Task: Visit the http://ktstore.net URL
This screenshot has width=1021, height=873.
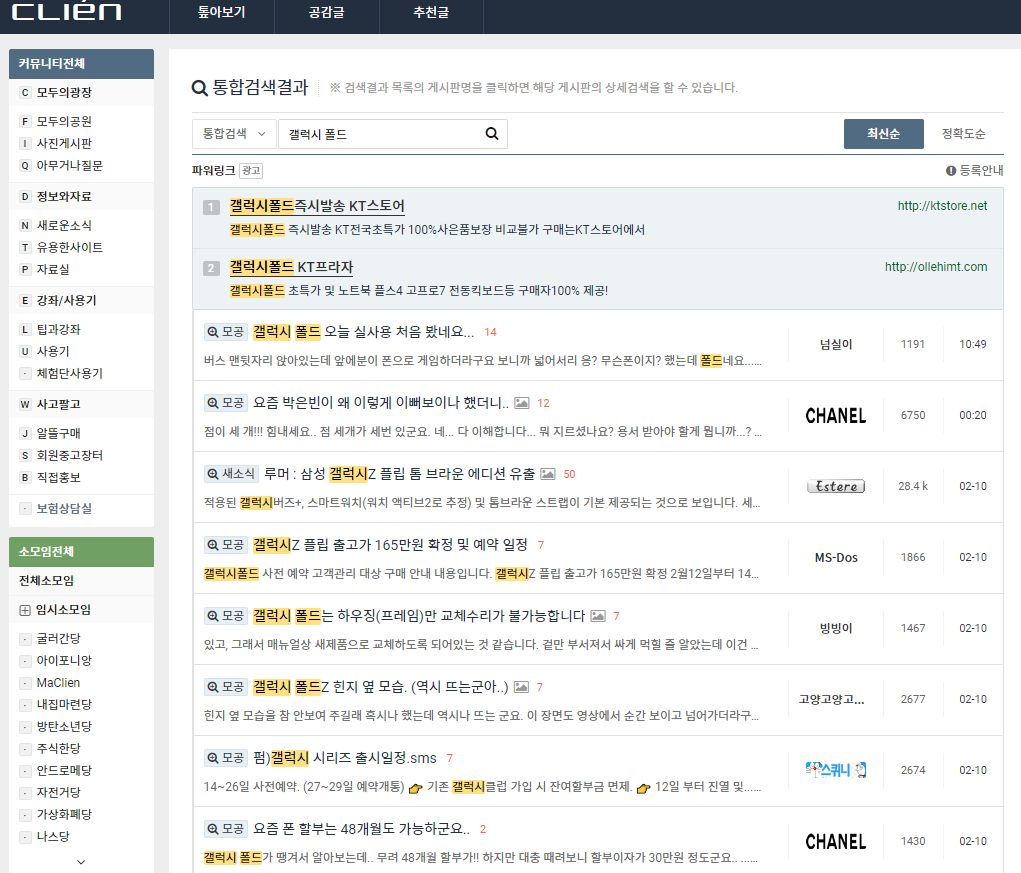Action: click(x=942, y=206)
